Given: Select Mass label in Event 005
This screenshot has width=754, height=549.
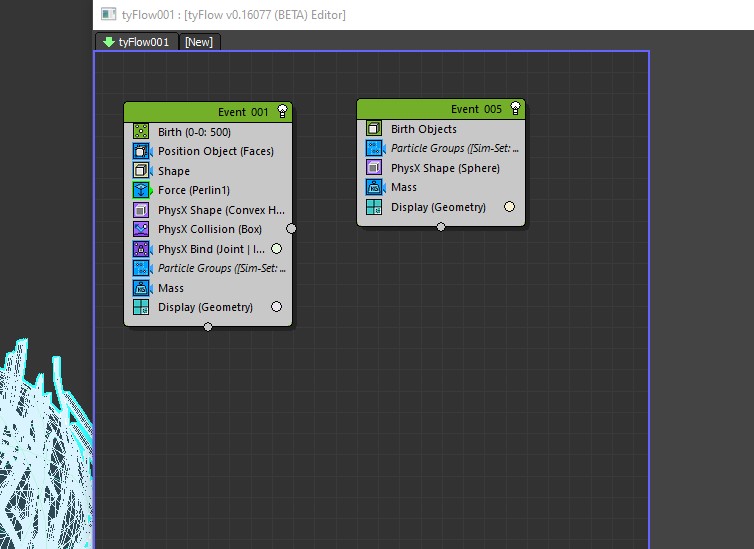Looking at the screenshot, I should [404, 187].
